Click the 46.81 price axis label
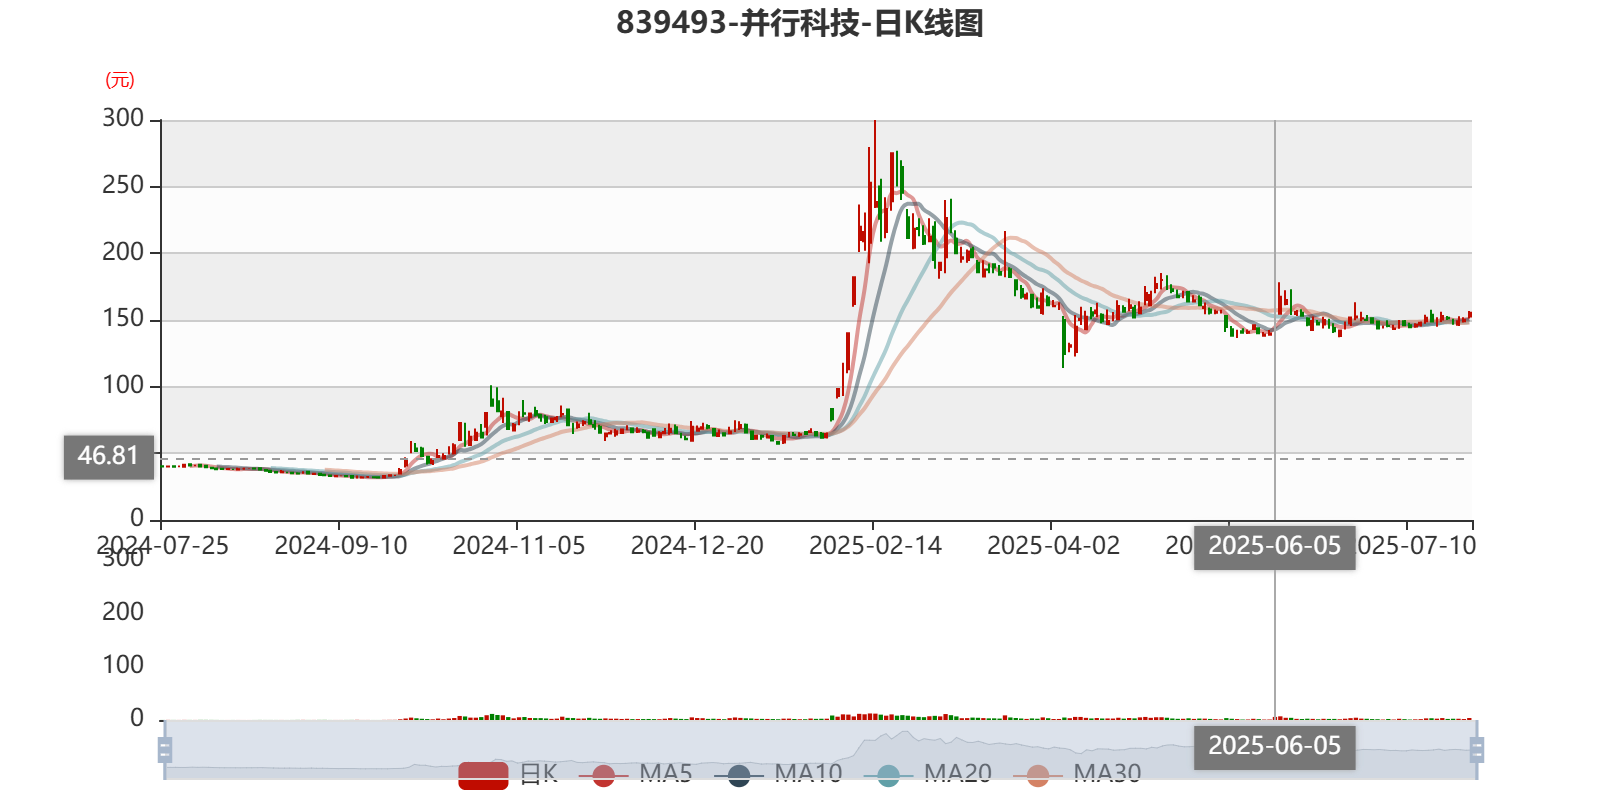The image size is (1600, 800). 109,457
